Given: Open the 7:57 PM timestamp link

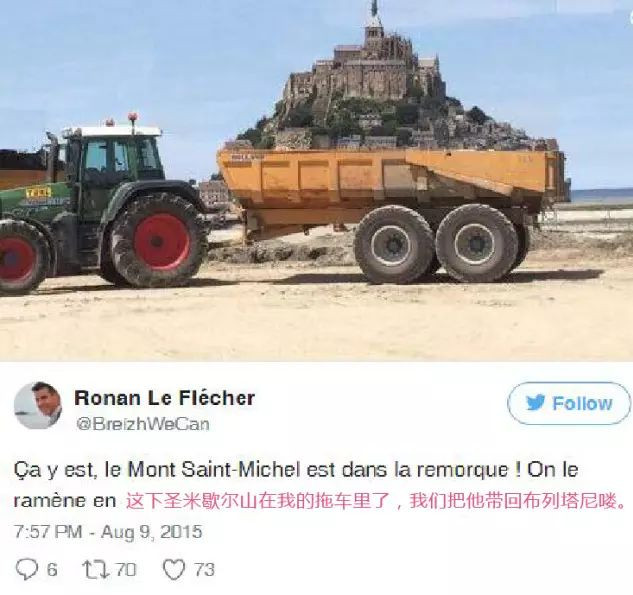Looking at the screenshot, I should point(48,532).
